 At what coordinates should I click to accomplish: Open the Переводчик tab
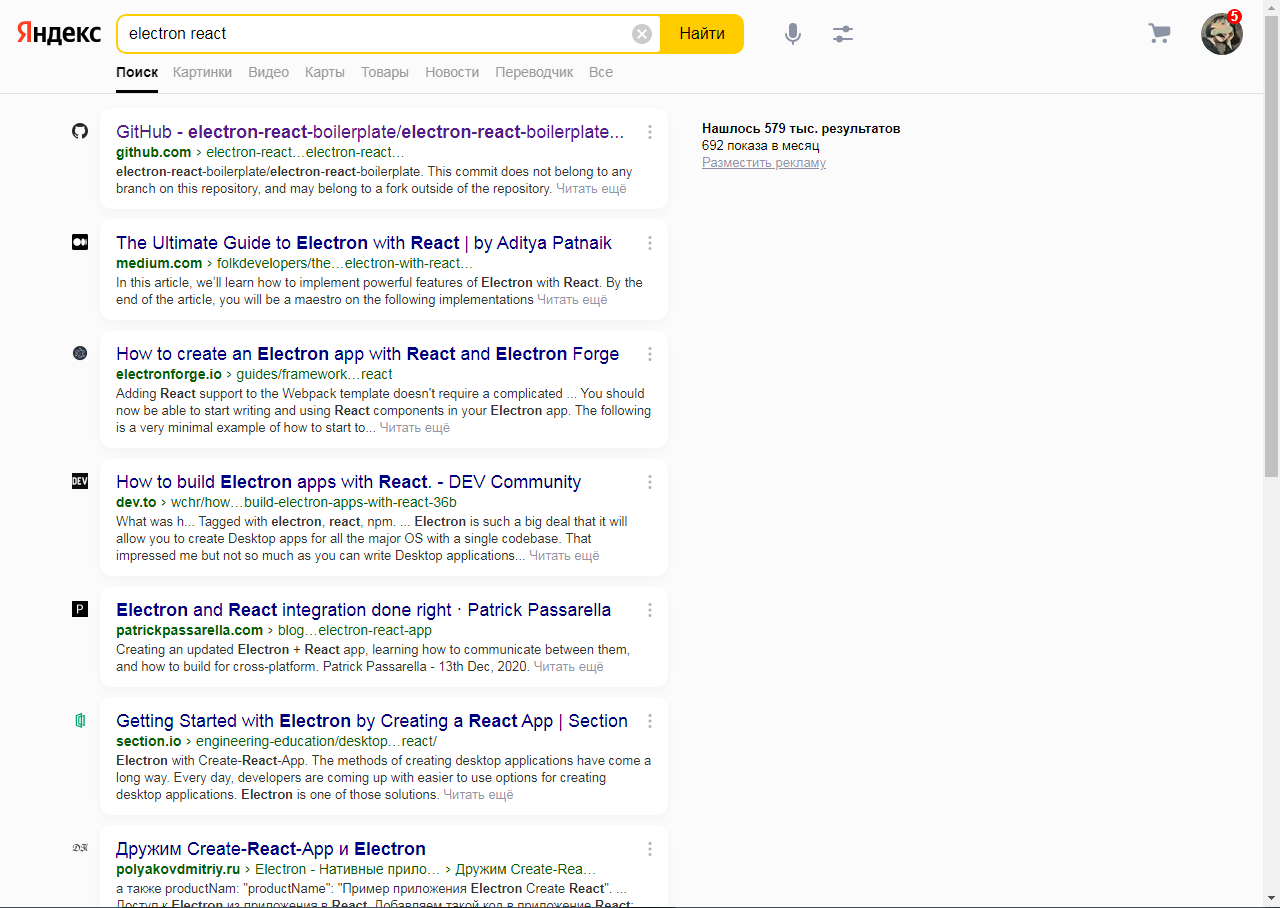click(x=534, y=72)
